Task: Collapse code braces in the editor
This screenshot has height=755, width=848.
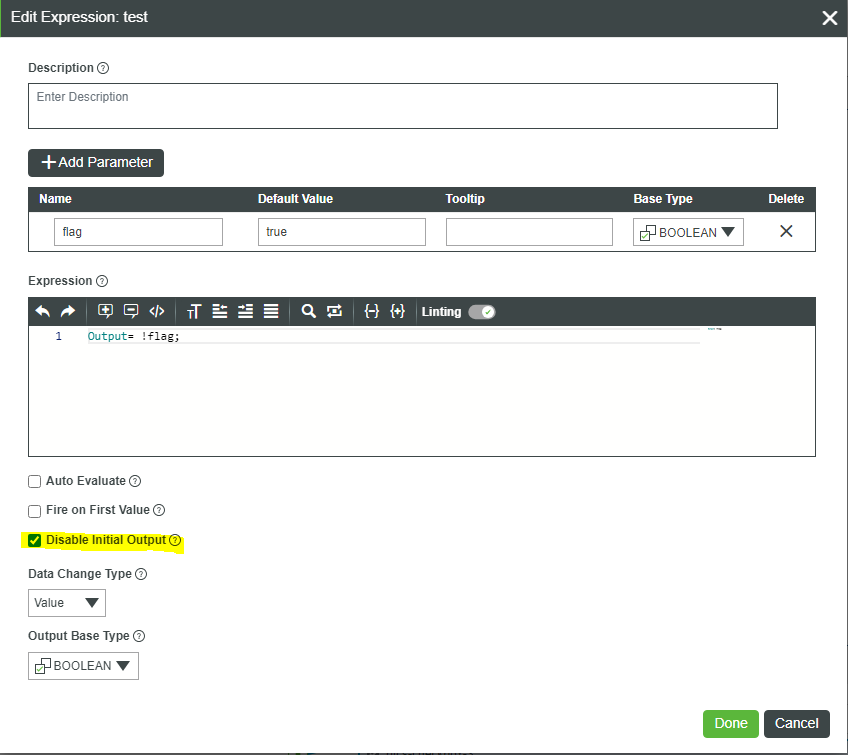Action: 372,311
